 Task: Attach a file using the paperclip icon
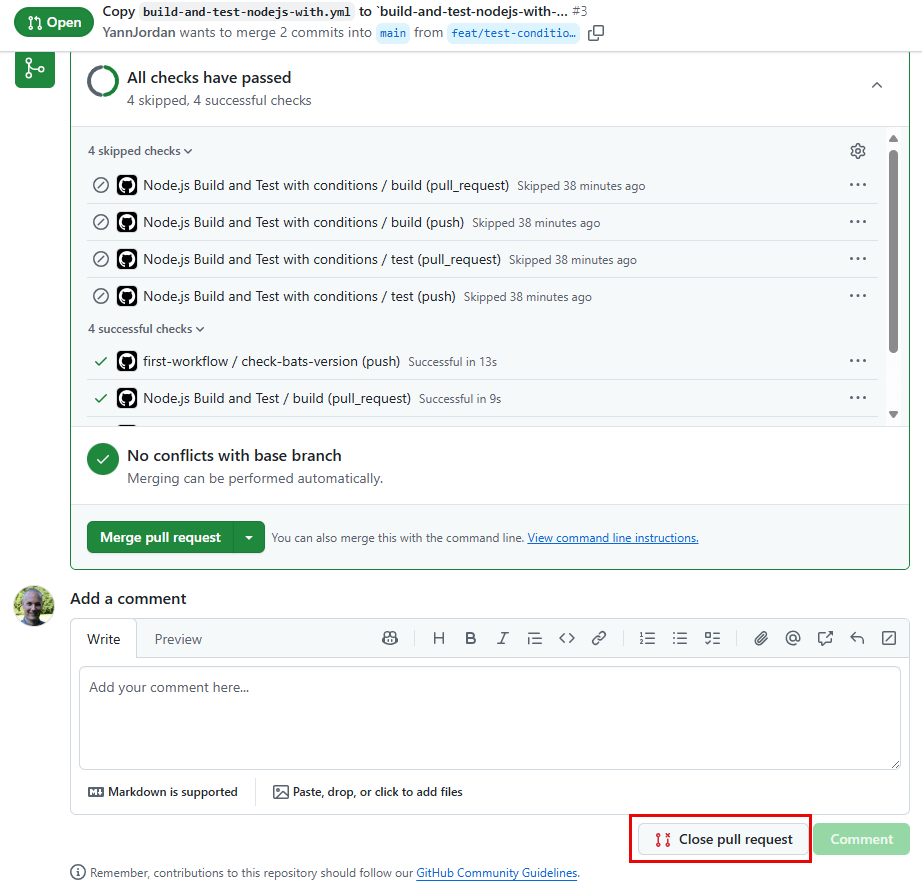click(x=761, y=638)
